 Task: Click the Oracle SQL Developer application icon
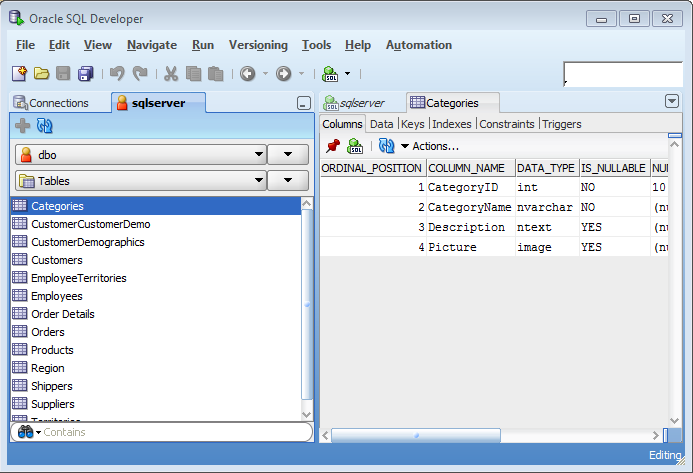(16, 18)
